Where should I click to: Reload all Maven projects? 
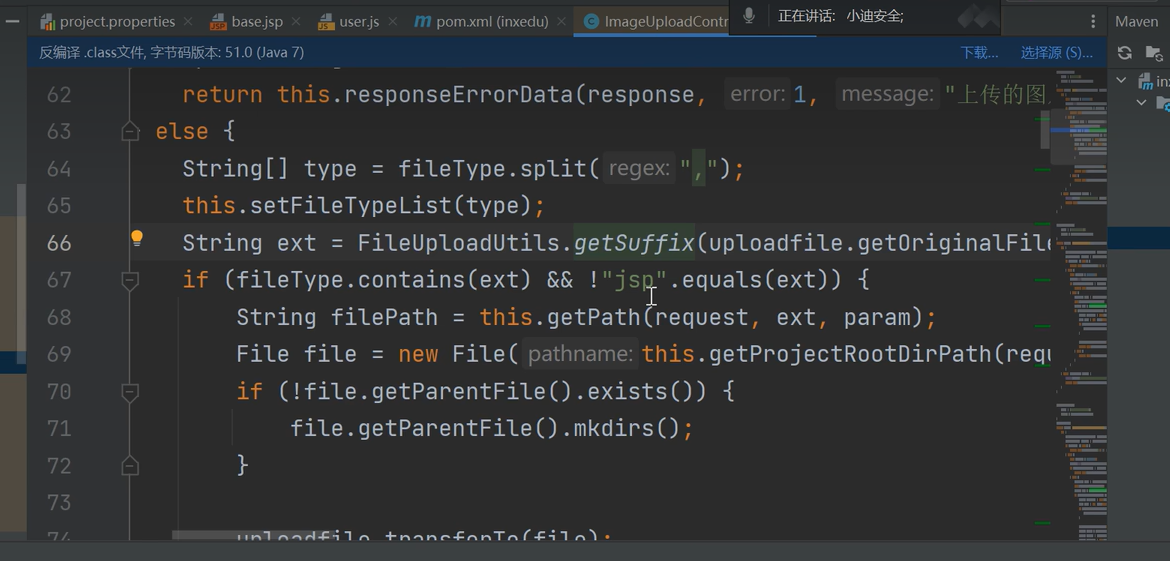point(1125,53)
